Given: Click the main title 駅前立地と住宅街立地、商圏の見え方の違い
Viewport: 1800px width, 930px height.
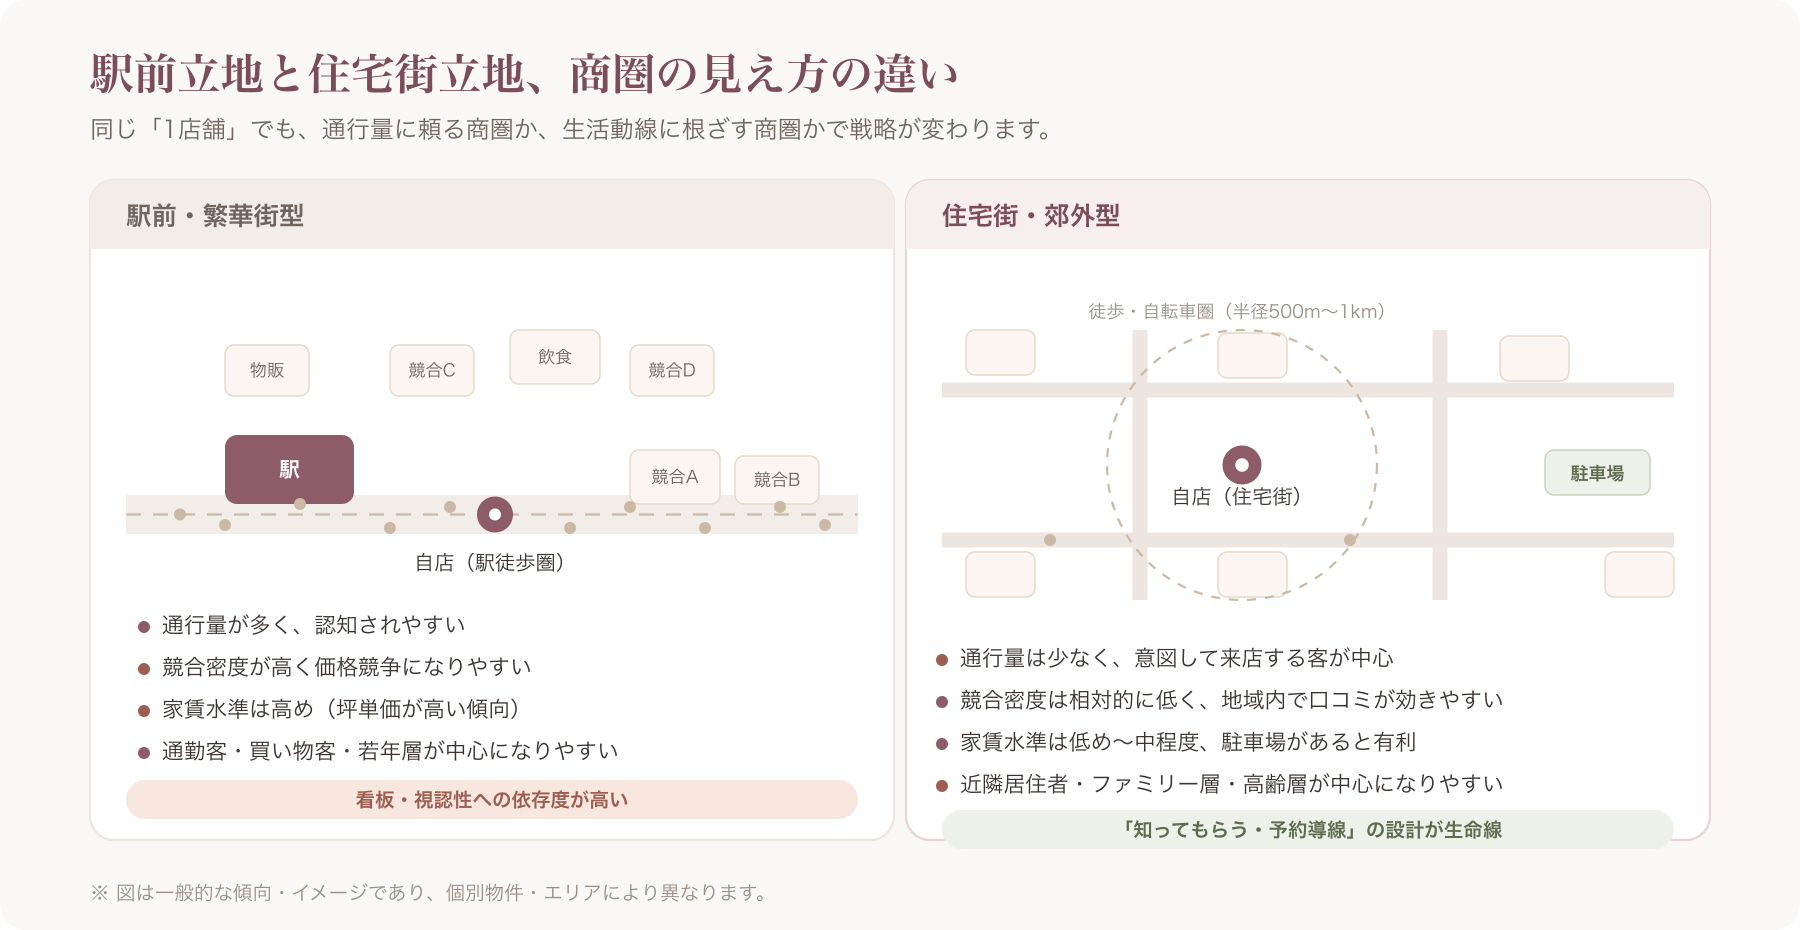Looking at the screenshot, I should coord(525,74).
